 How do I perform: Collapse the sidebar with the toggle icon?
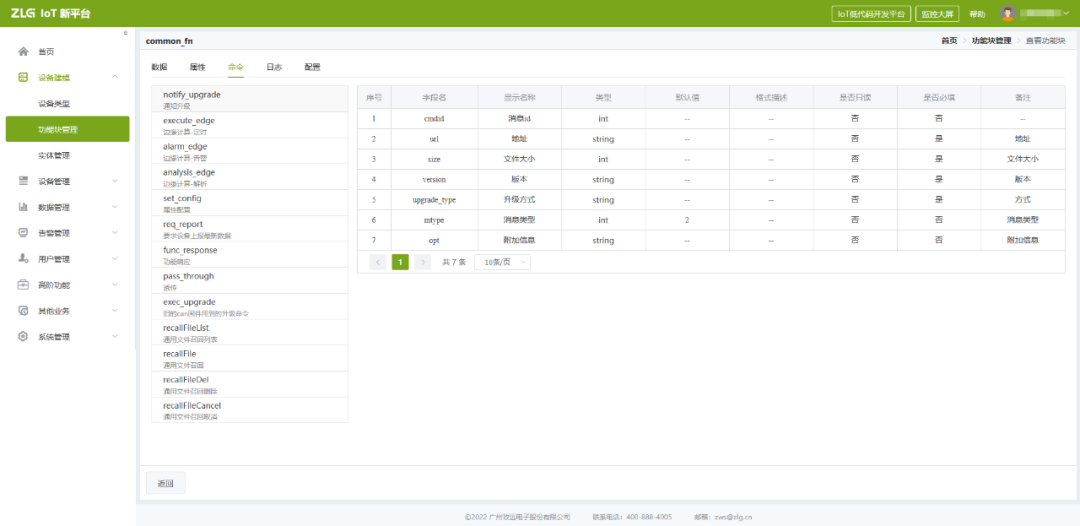(x=125, y=33)
